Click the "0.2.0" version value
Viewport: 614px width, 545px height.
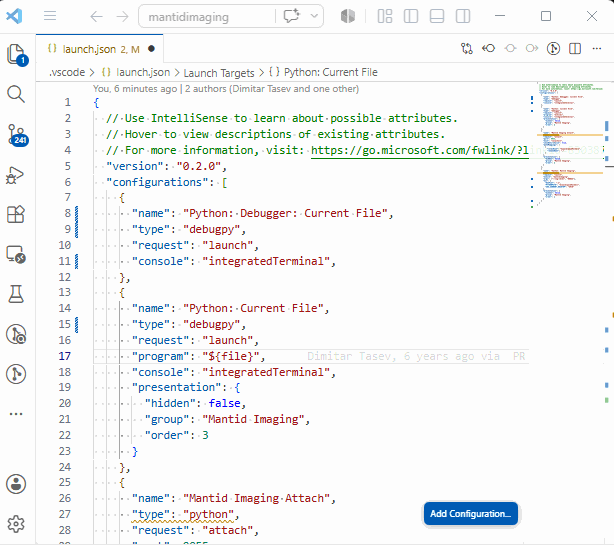[199, 166]
